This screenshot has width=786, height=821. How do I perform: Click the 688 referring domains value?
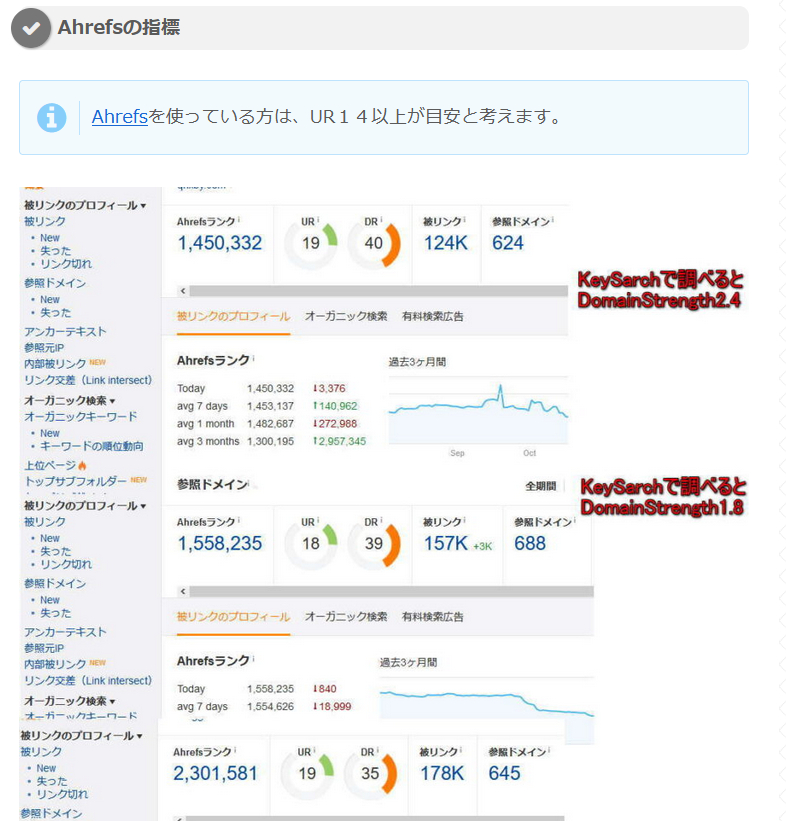[530, 544]
